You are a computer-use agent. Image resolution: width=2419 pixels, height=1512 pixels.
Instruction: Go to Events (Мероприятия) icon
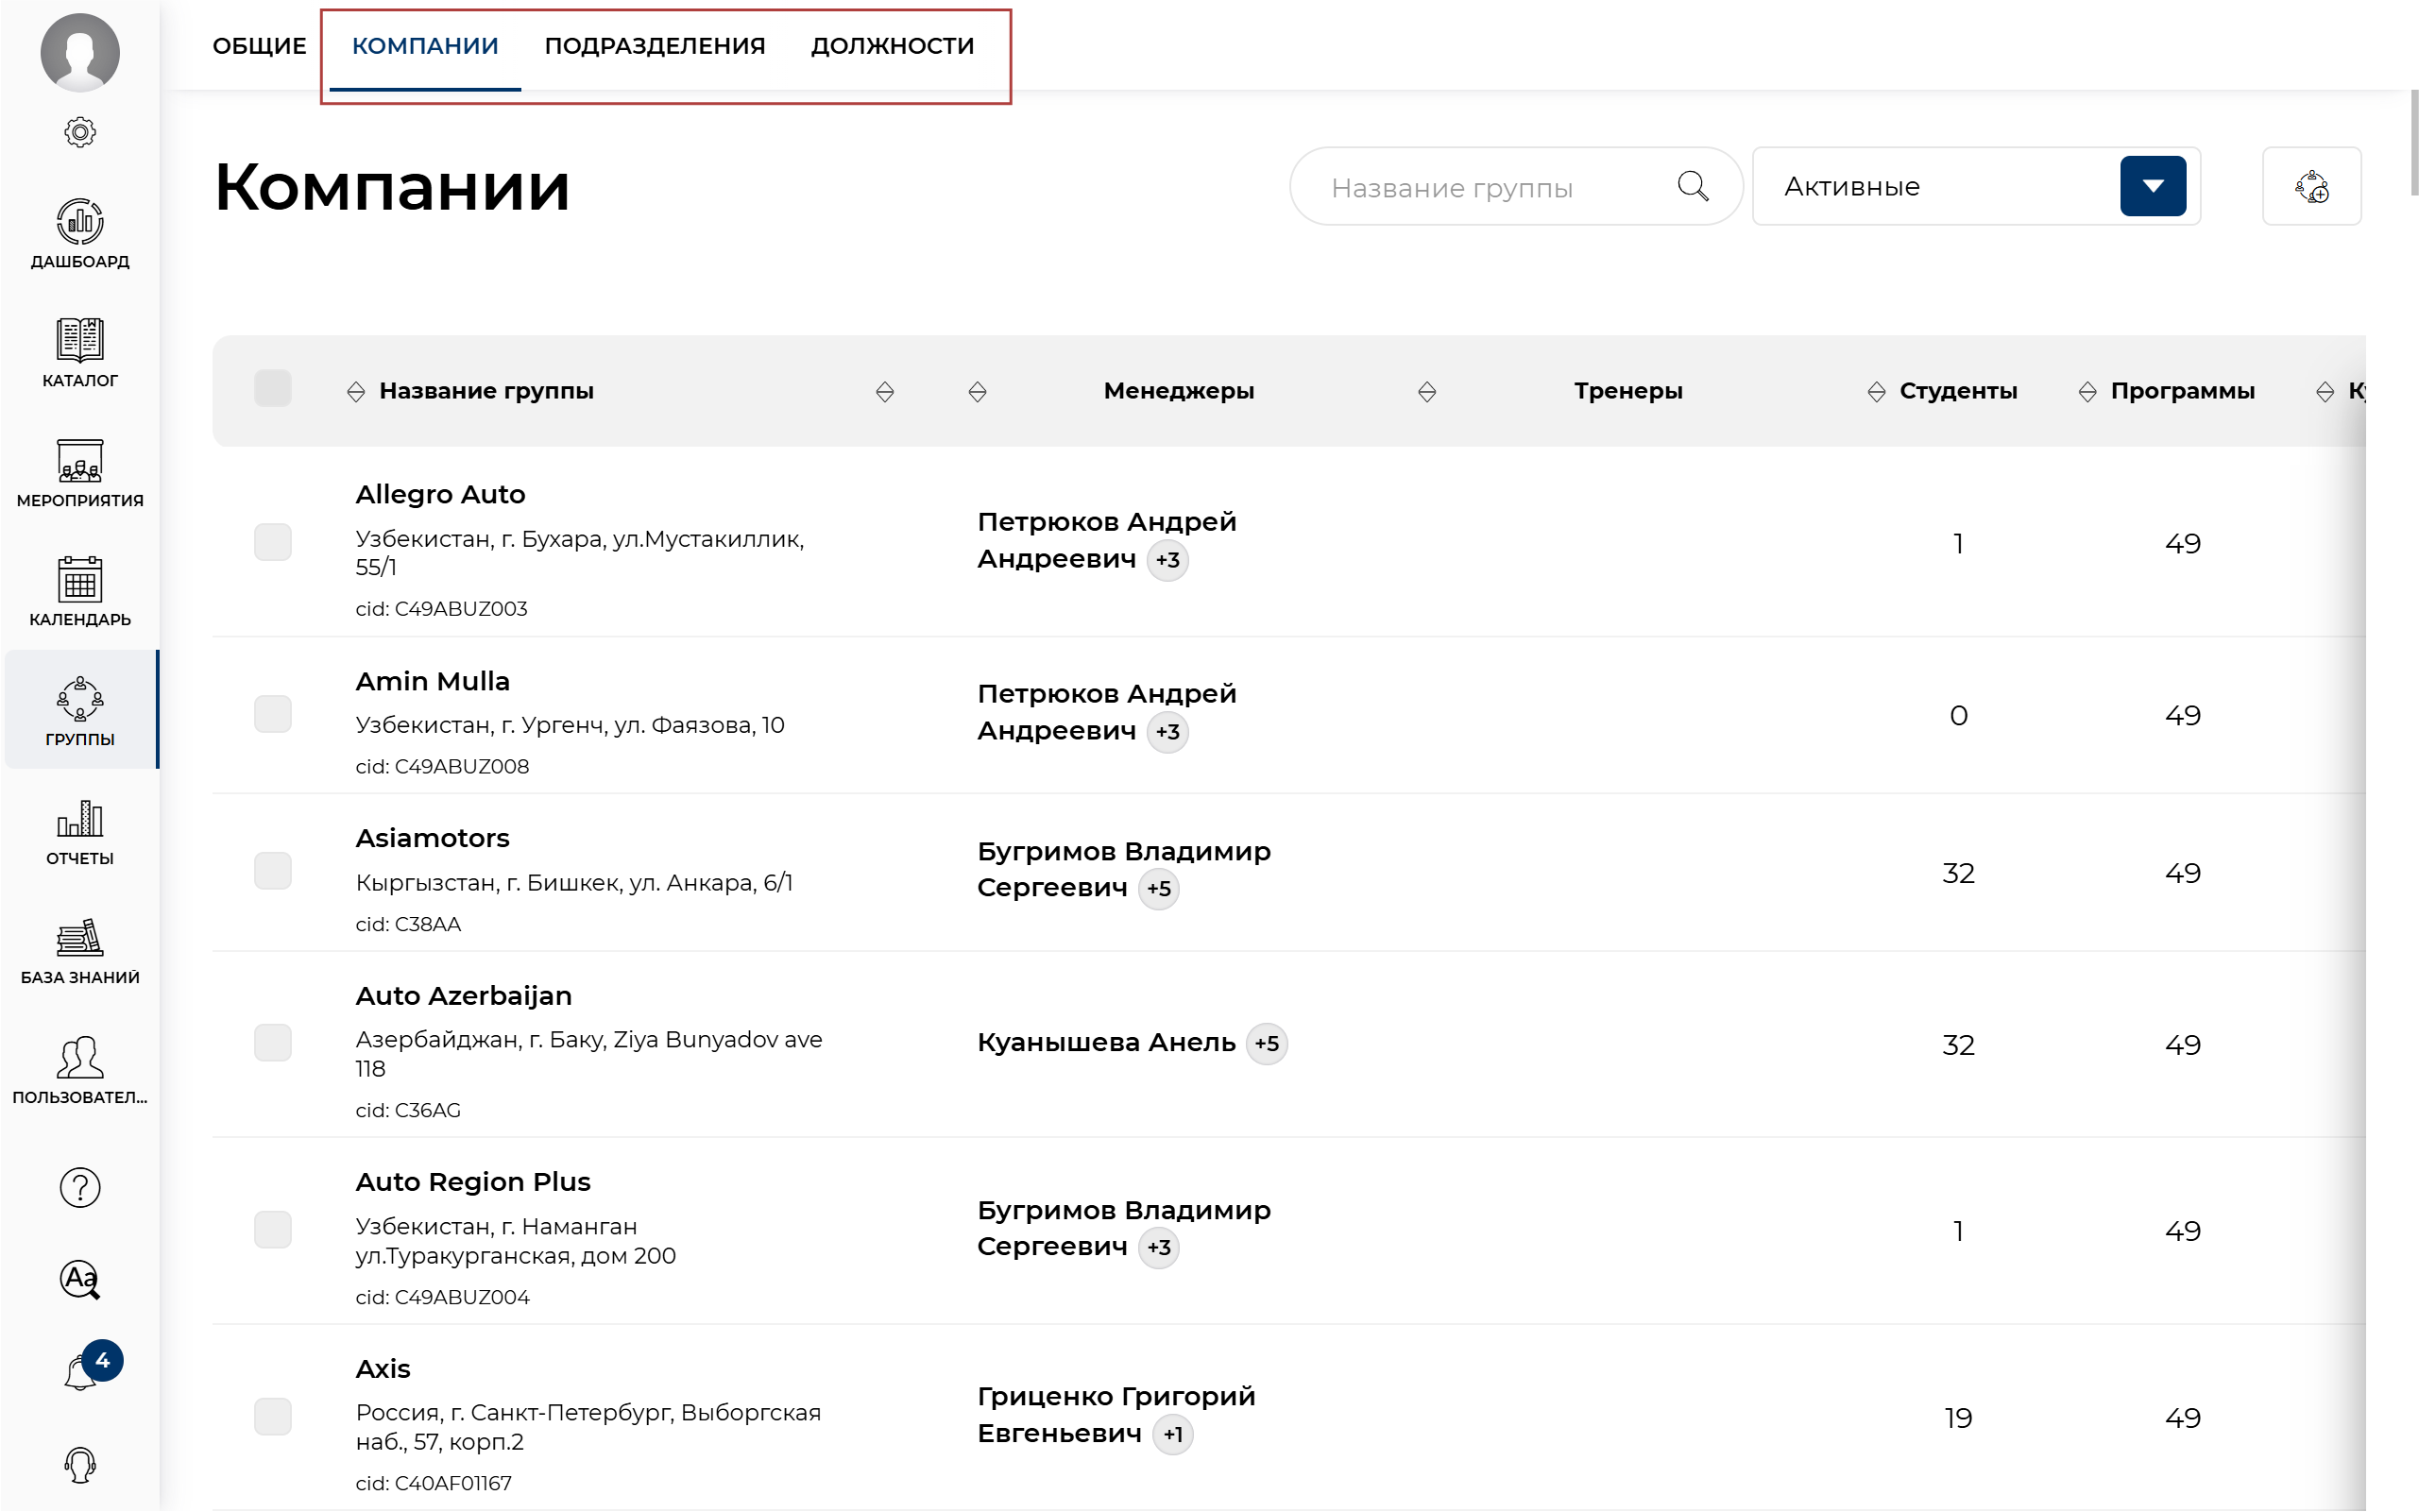coord(80,460)
